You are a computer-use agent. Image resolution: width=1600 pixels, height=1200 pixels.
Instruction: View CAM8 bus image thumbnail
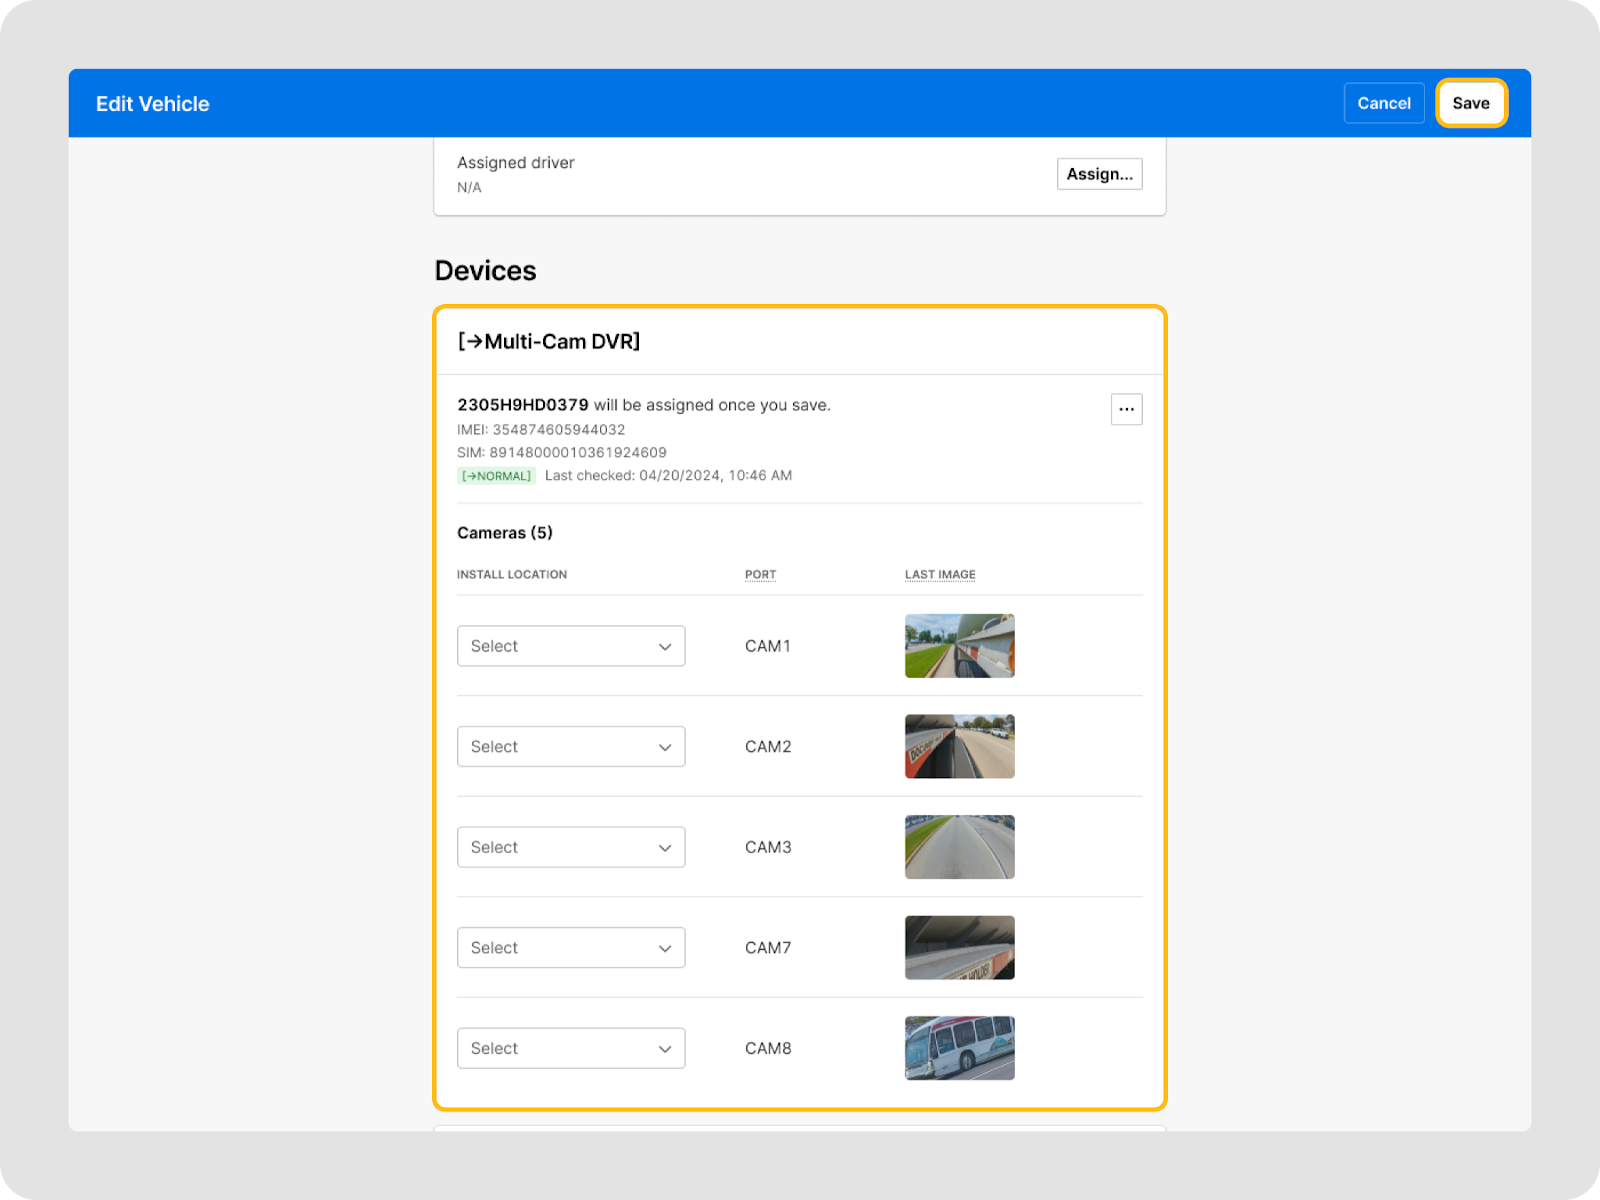[x=959, y=1048]
